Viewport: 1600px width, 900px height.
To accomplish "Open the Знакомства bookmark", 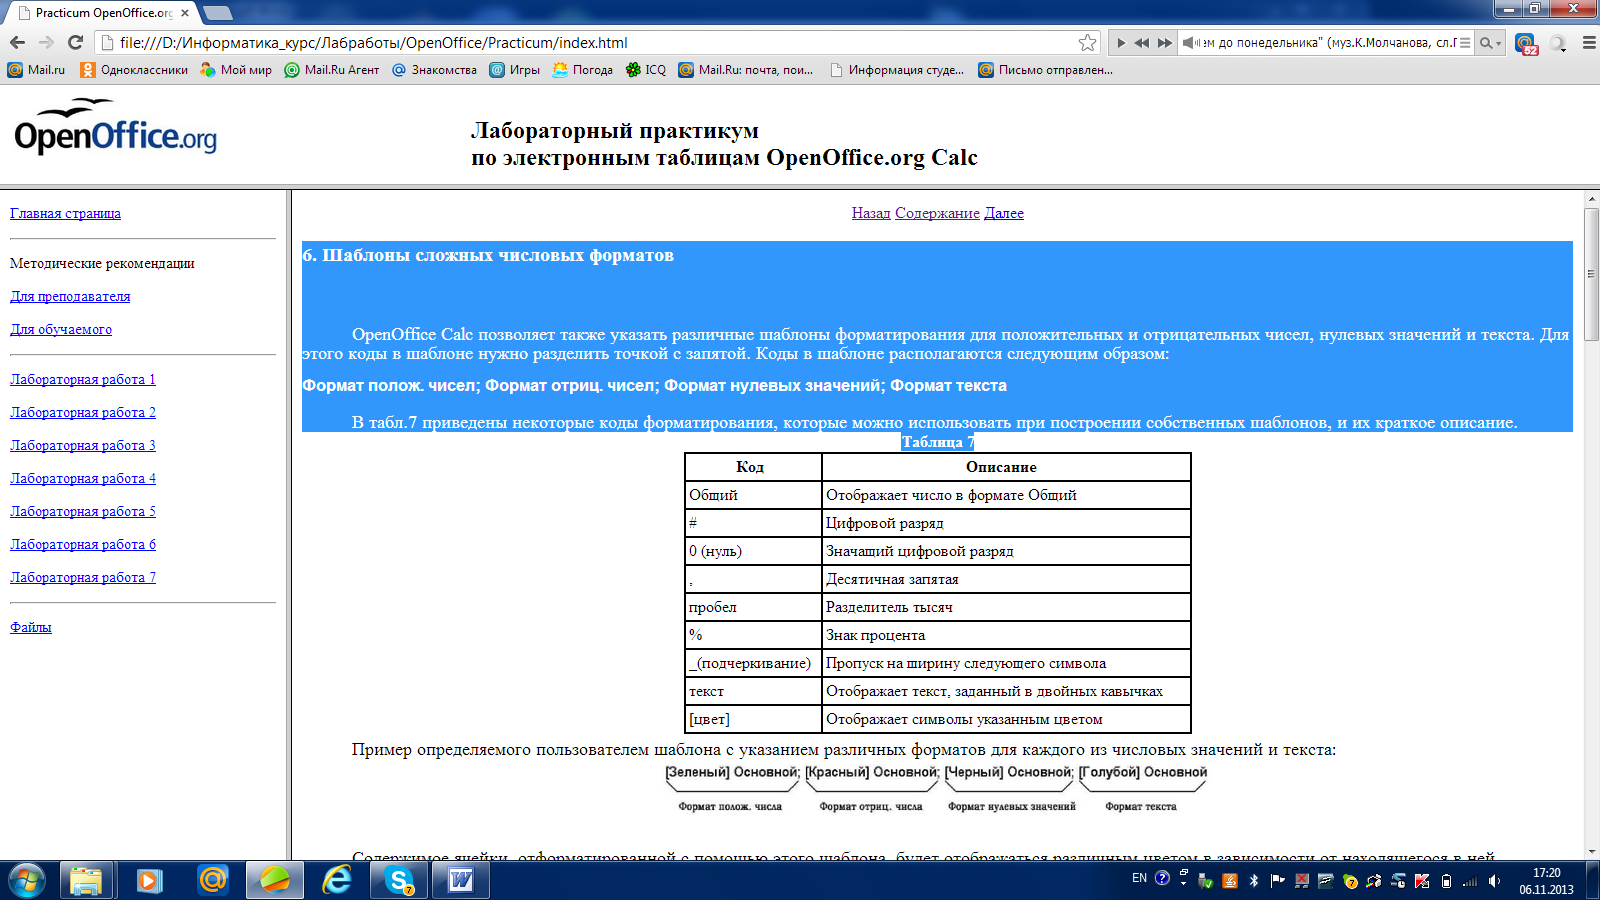I will (x=434, y=70).
